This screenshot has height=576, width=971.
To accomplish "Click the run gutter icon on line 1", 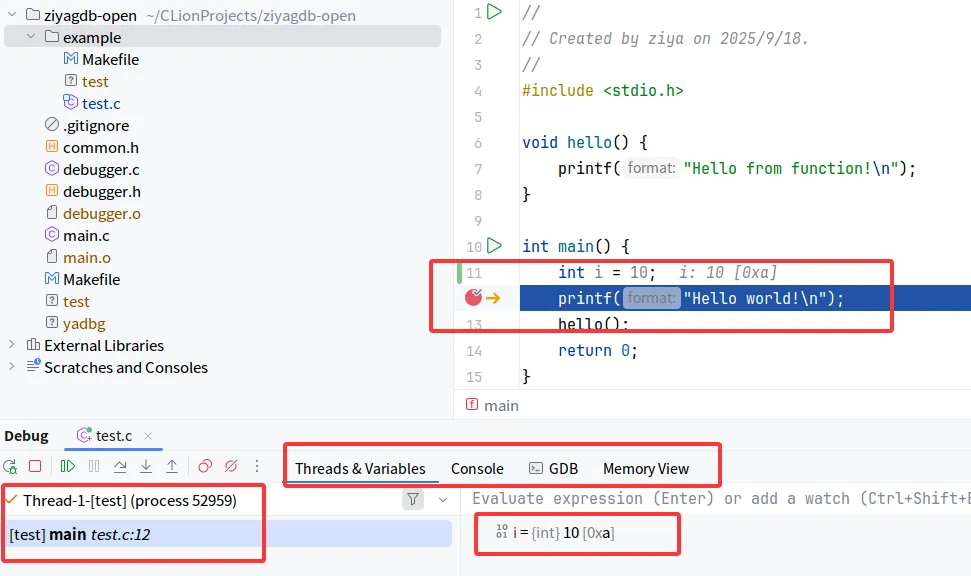I will [494, 12].
